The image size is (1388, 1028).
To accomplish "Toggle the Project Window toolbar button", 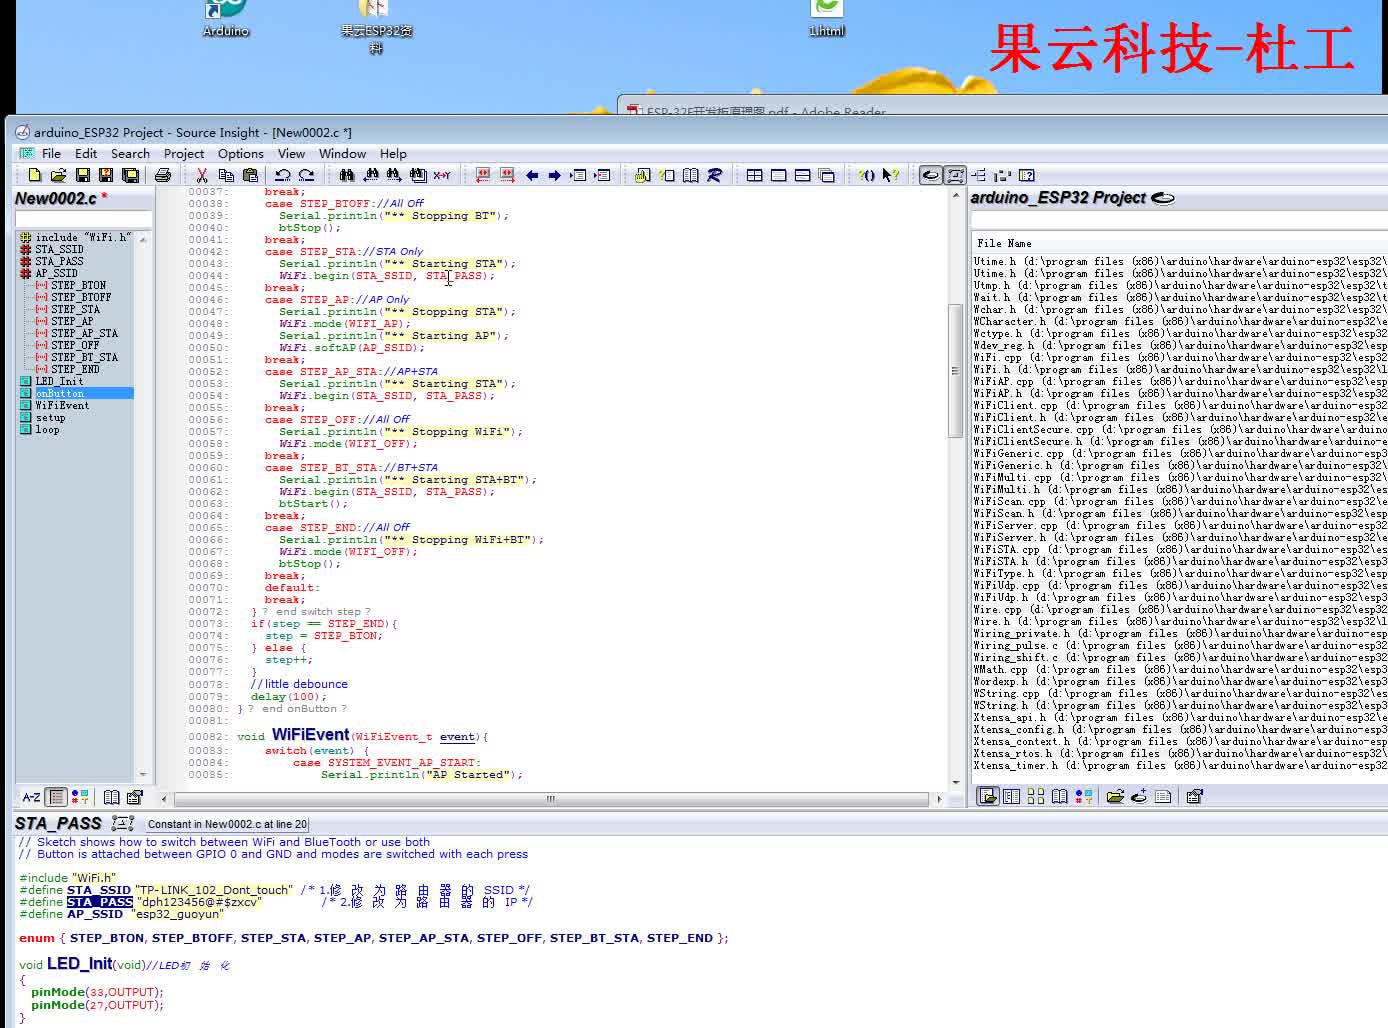I will [x=930, y=175].
